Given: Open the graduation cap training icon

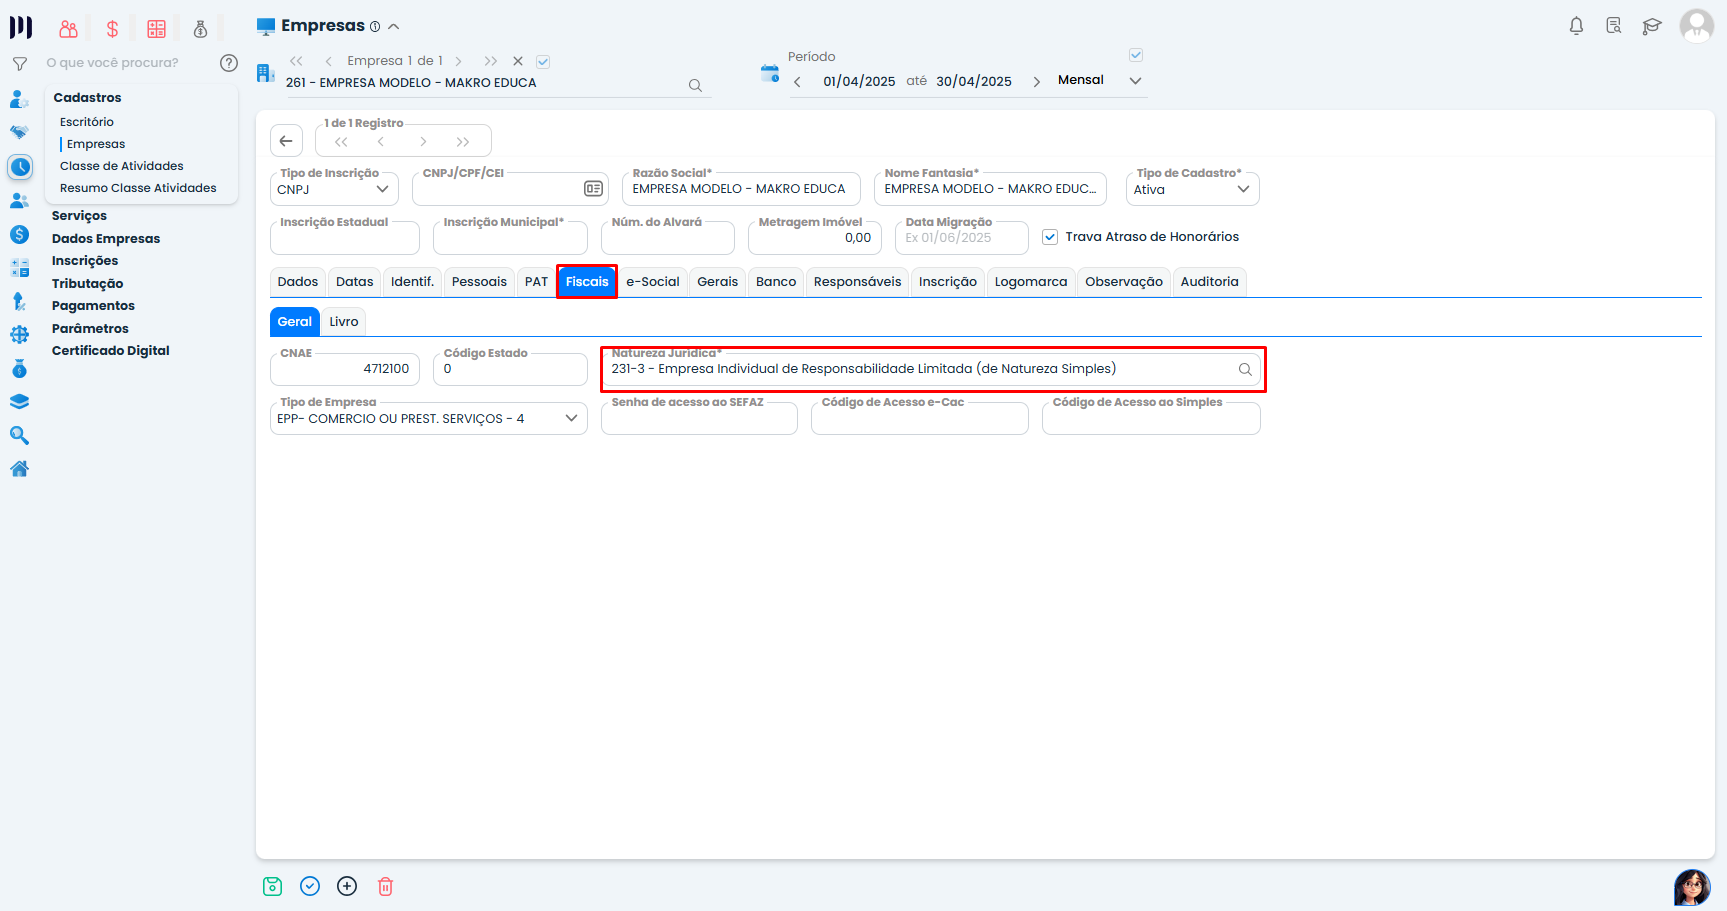Looking at the screenshot, I should click(x=1651, y=26).
